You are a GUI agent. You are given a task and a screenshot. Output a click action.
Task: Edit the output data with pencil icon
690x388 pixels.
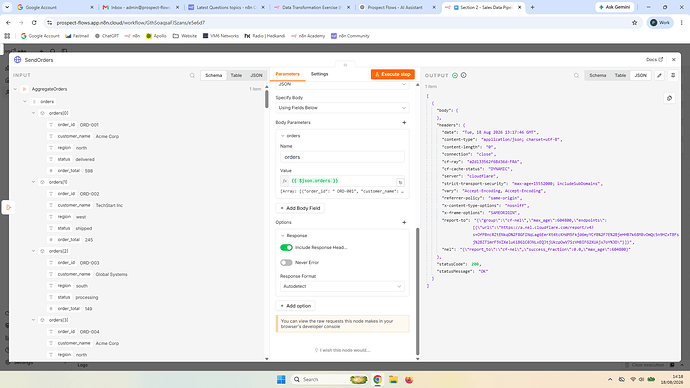click(x=659, y=75)
